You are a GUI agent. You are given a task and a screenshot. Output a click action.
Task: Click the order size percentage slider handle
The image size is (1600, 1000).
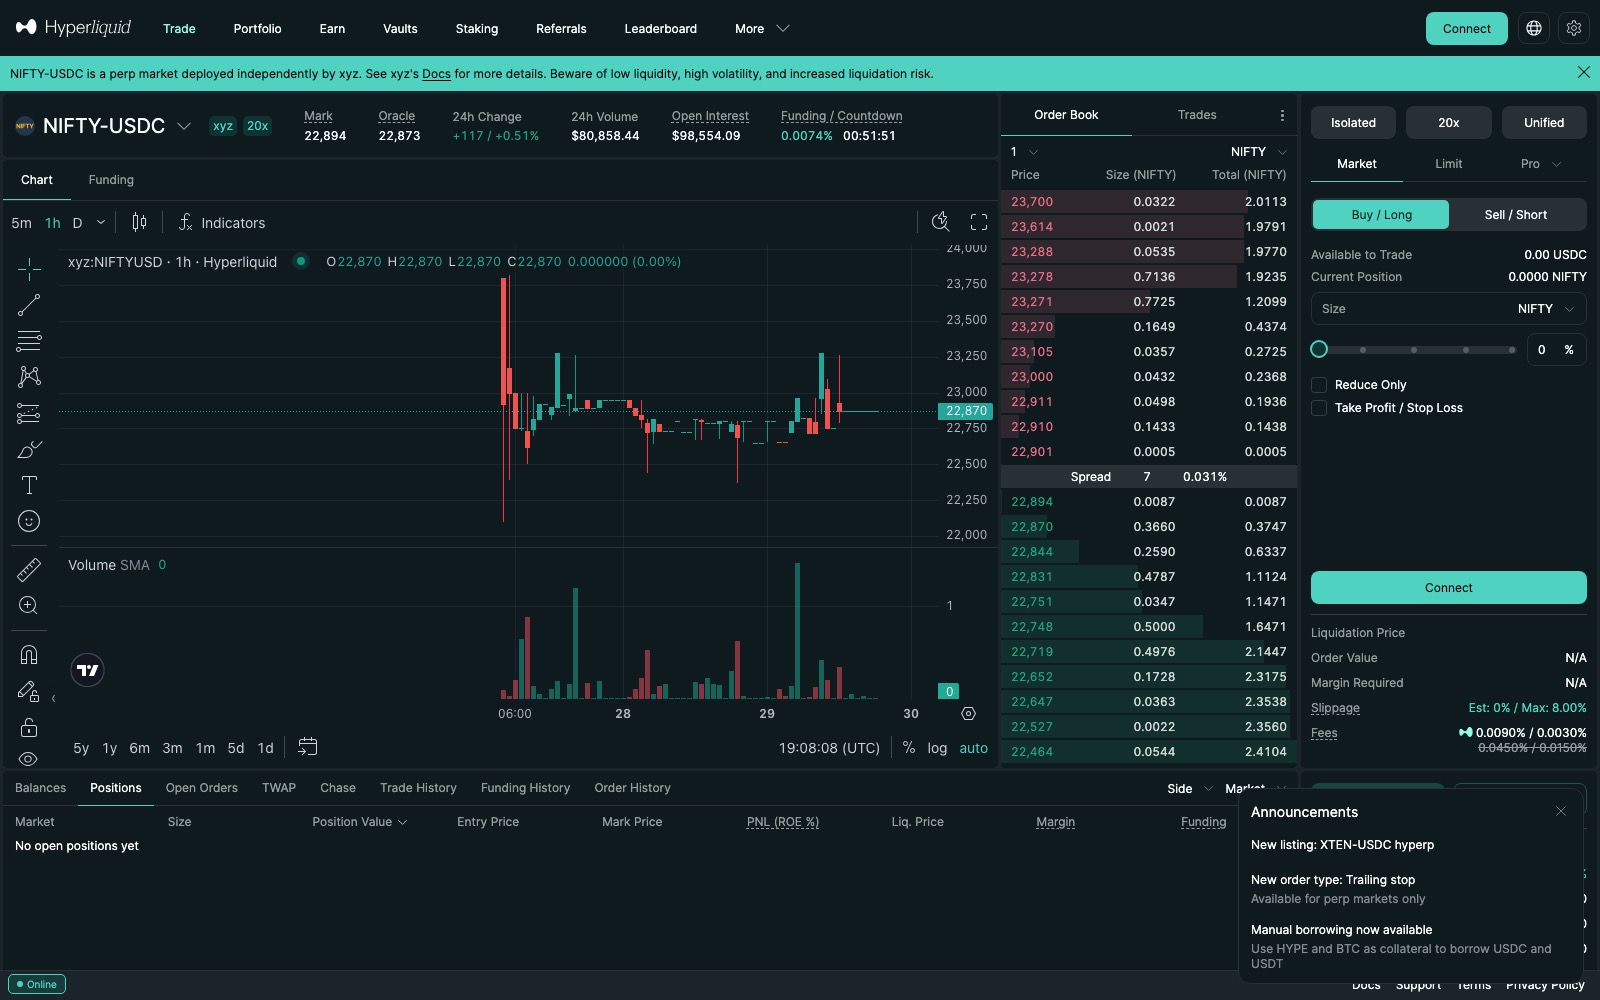[x=1319, y=349]
